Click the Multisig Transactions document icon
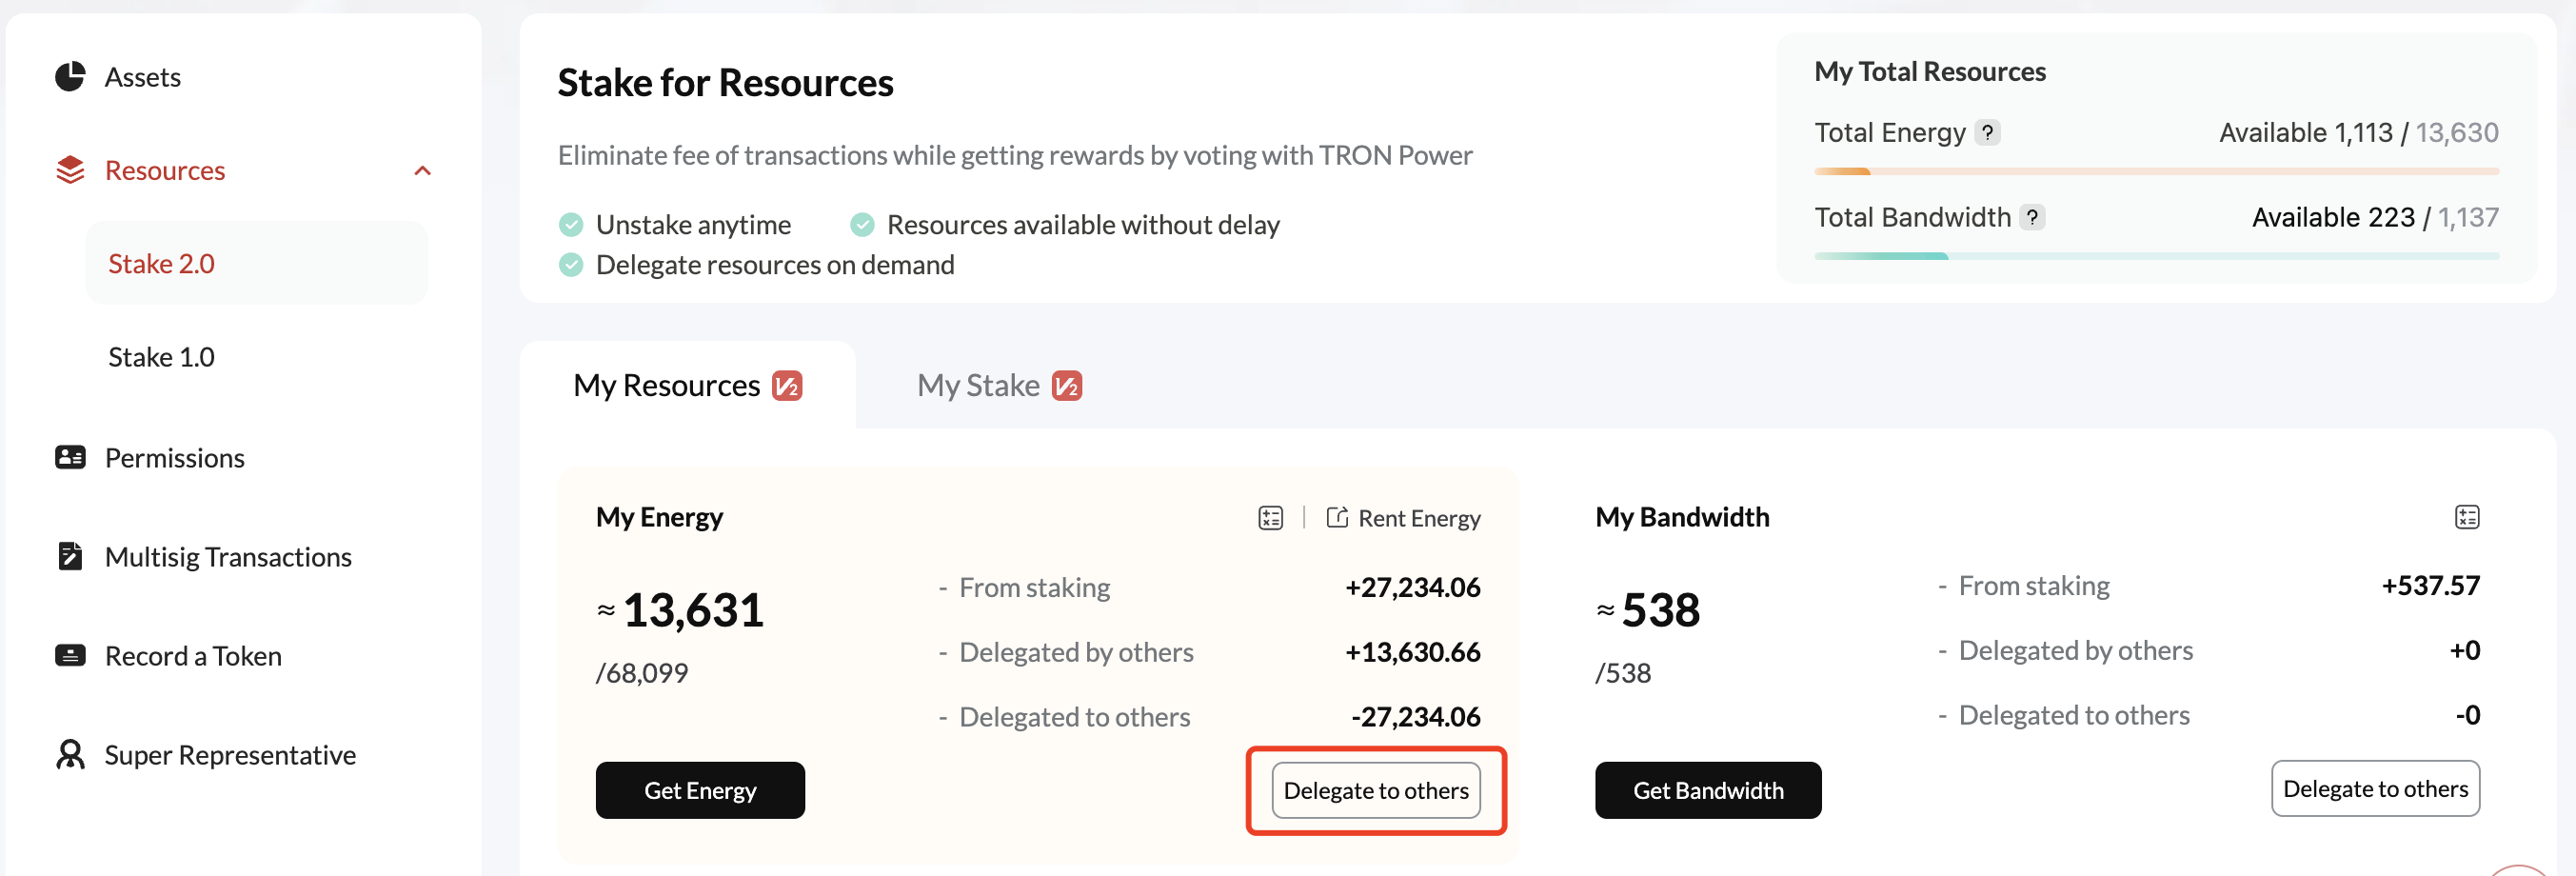2576x876 pixels. tap(70, 557)
